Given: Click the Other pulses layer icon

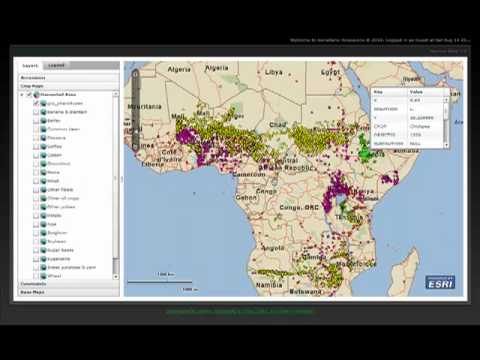Looking at the screenshot, I should [x=43, y=207].
